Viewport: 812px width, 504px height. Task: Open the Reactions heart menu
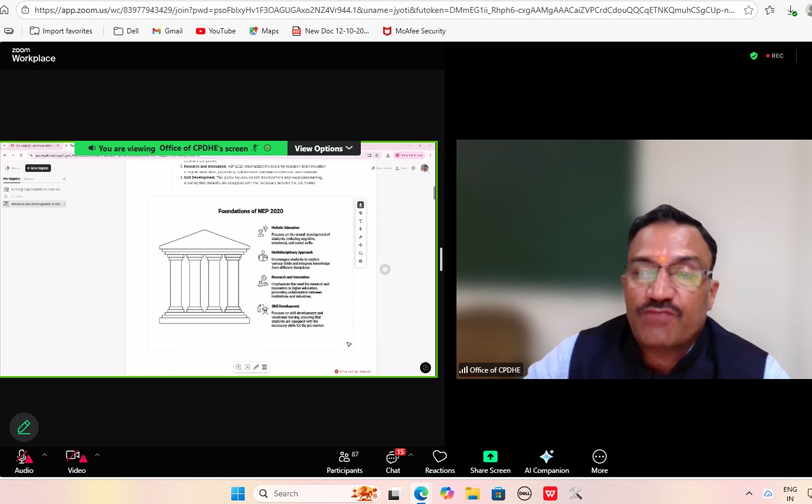[440, 462]
